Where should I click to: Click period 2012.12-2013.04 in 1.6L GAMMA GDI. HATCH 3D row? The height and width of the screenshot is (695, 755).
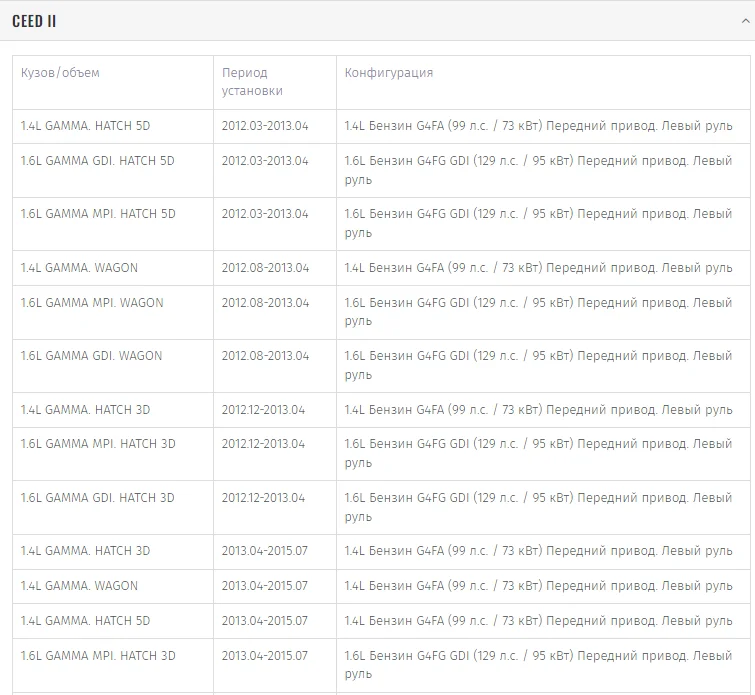coord(263,498)
